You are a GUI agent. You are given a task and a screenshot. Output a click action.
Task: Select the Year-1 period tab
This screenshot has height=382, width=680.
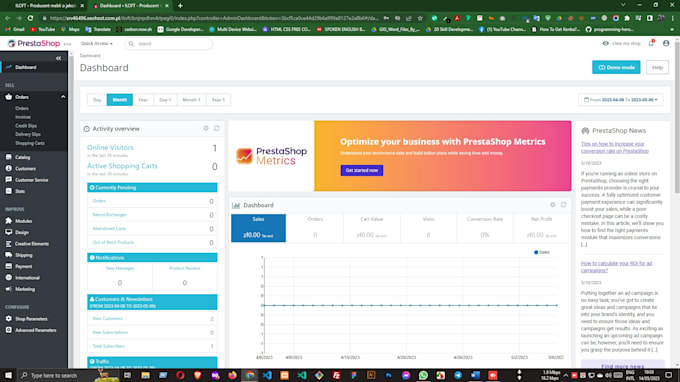tap(218, 100)
